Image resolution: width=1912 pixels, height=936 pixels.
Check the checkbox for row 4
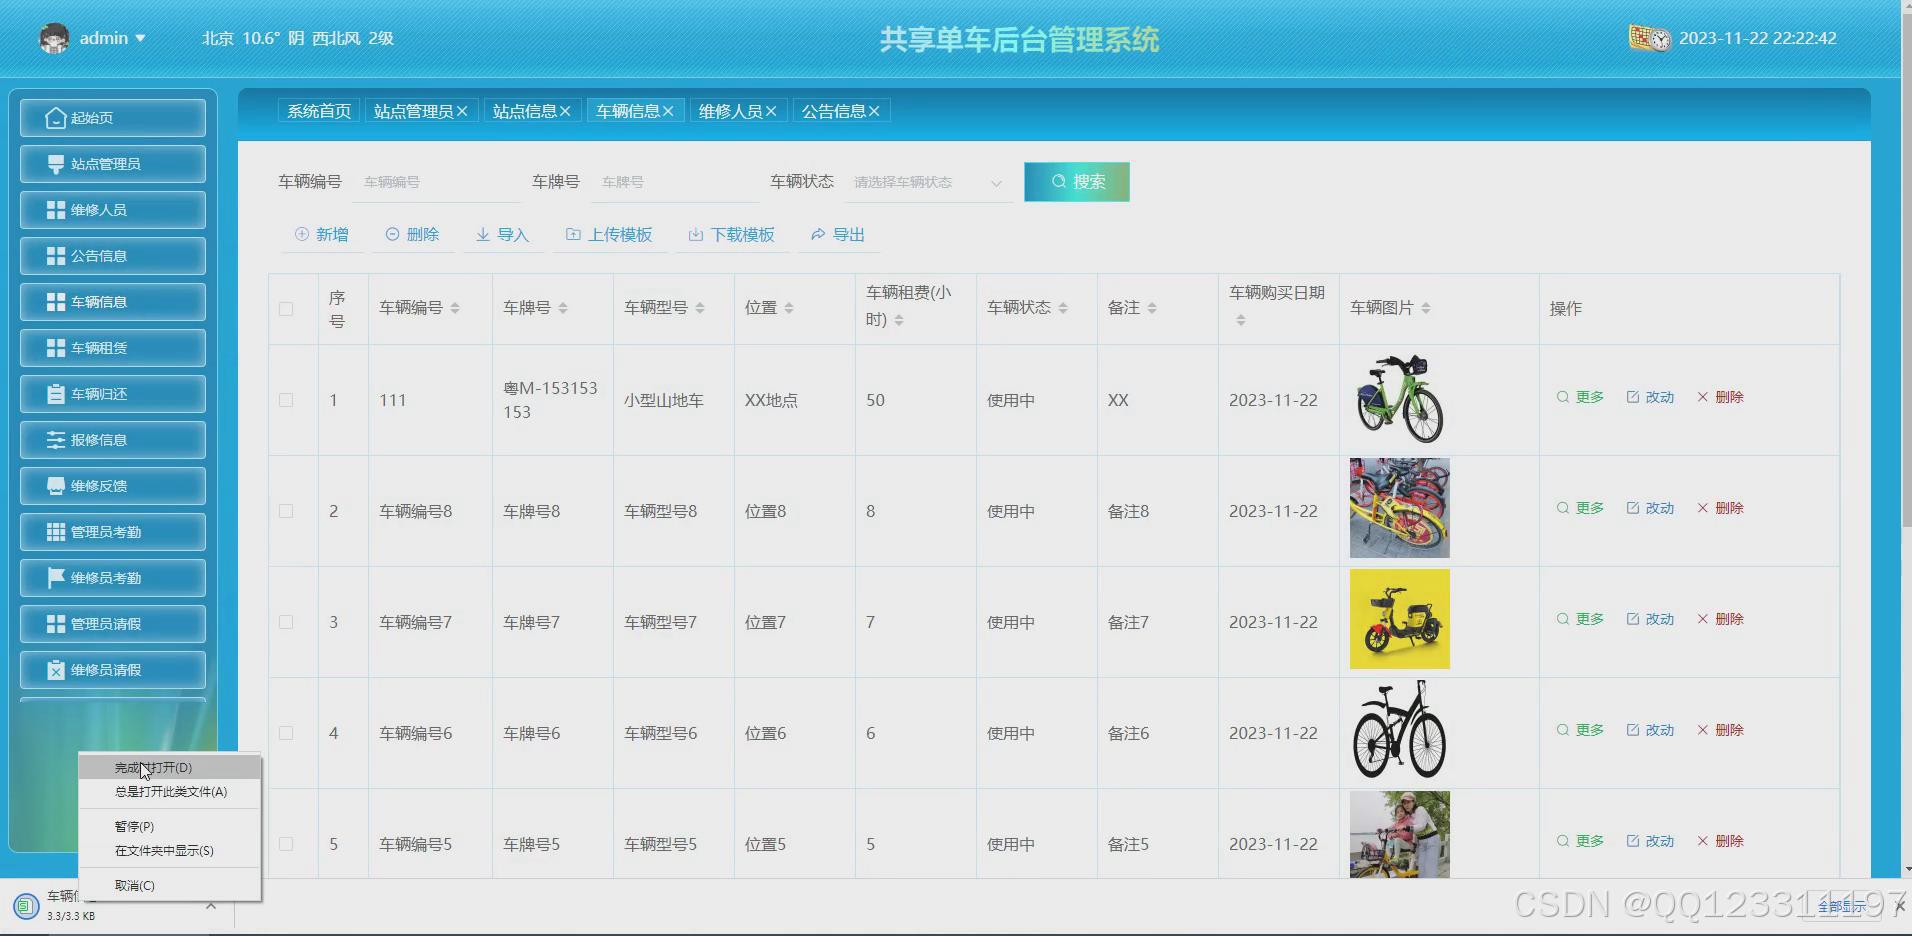tap(285, 732)
